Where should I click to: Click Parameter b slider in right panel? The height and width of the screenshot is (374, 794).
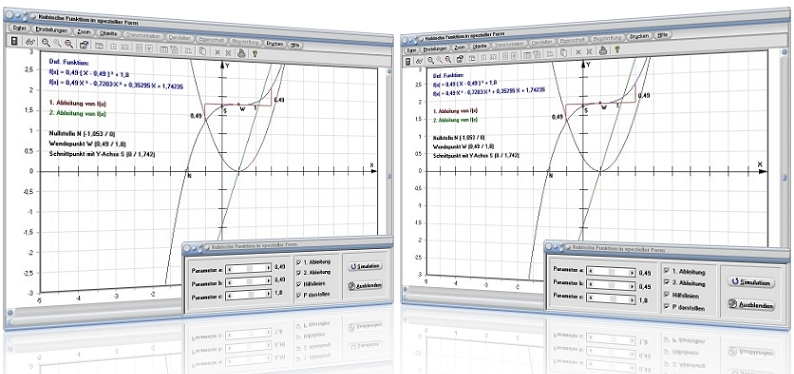[610, 285]
